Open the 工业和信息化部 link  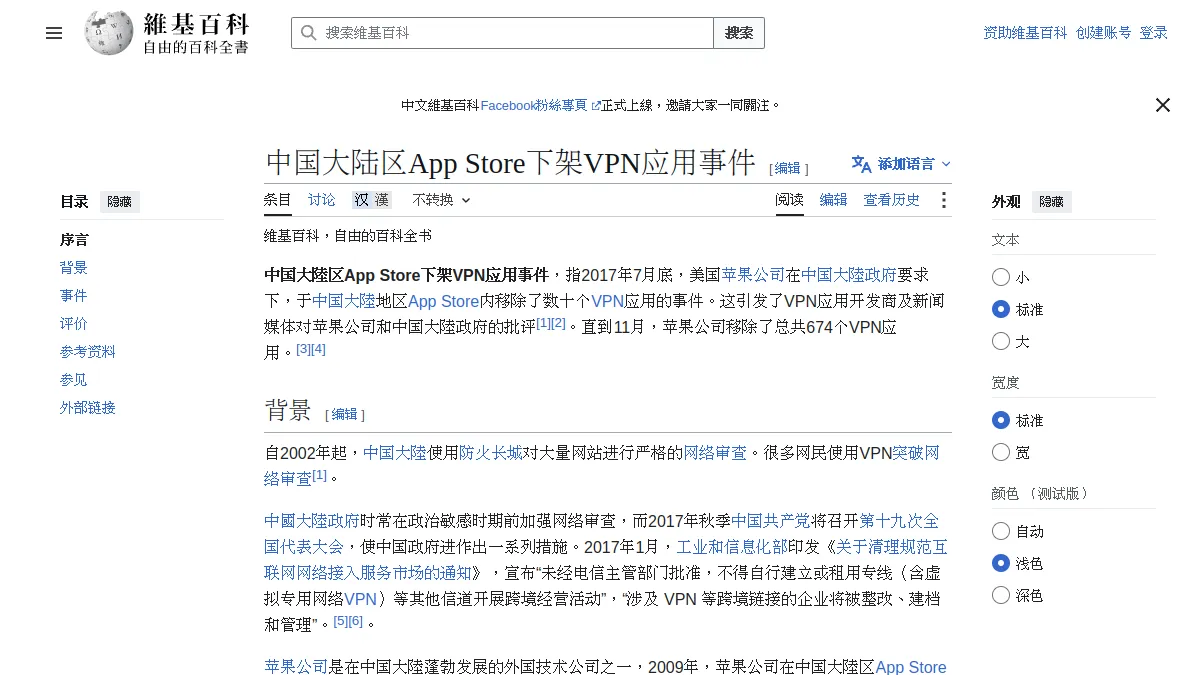731,547
